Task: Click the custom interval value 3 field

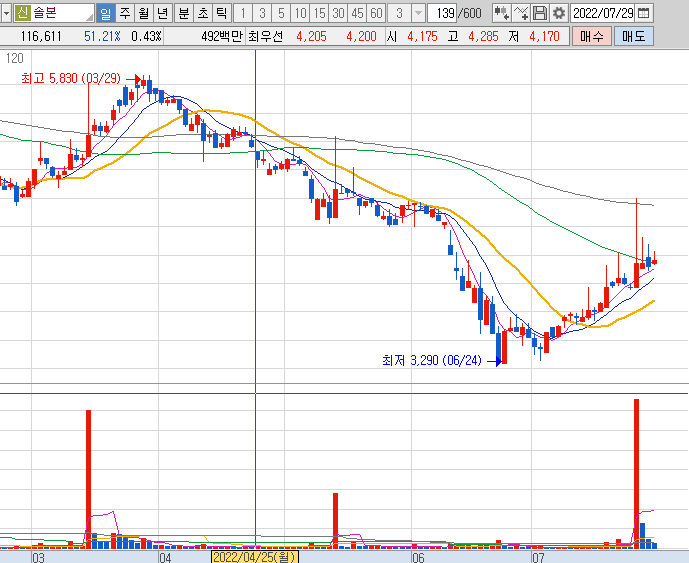Action: pos(399,13)
